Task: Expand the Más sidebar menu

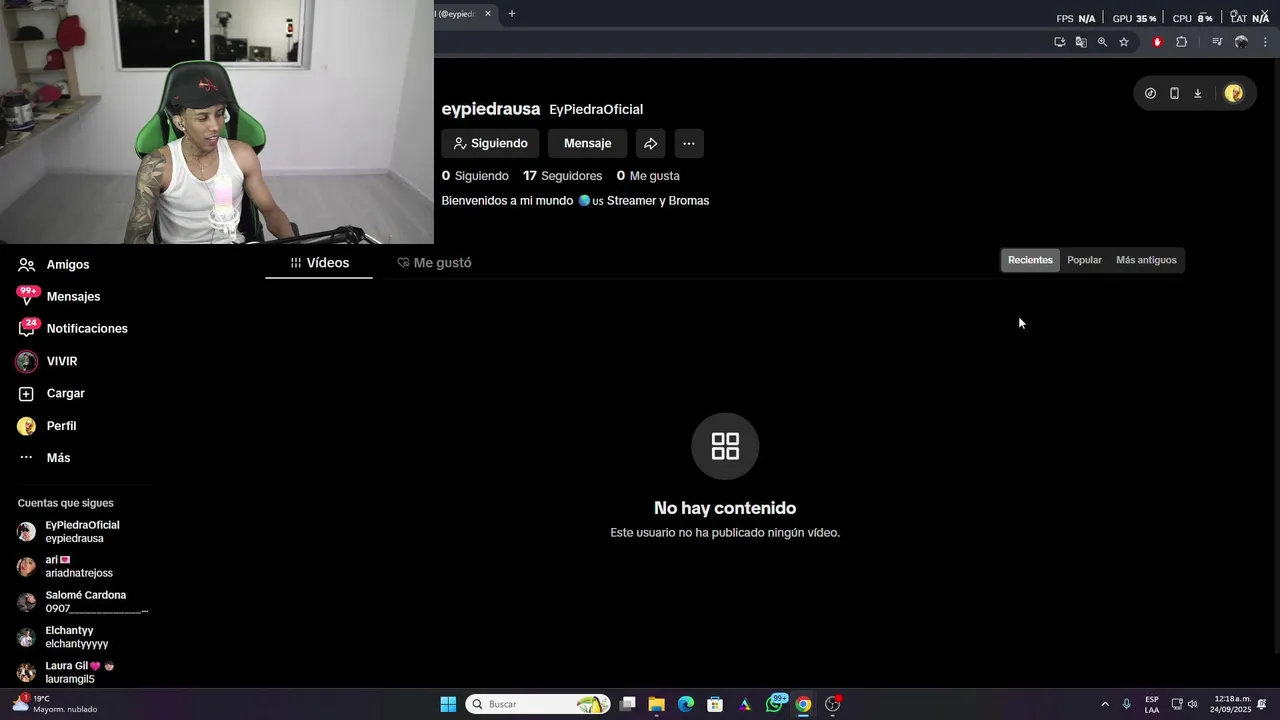Action: click(x=44, y=458)
